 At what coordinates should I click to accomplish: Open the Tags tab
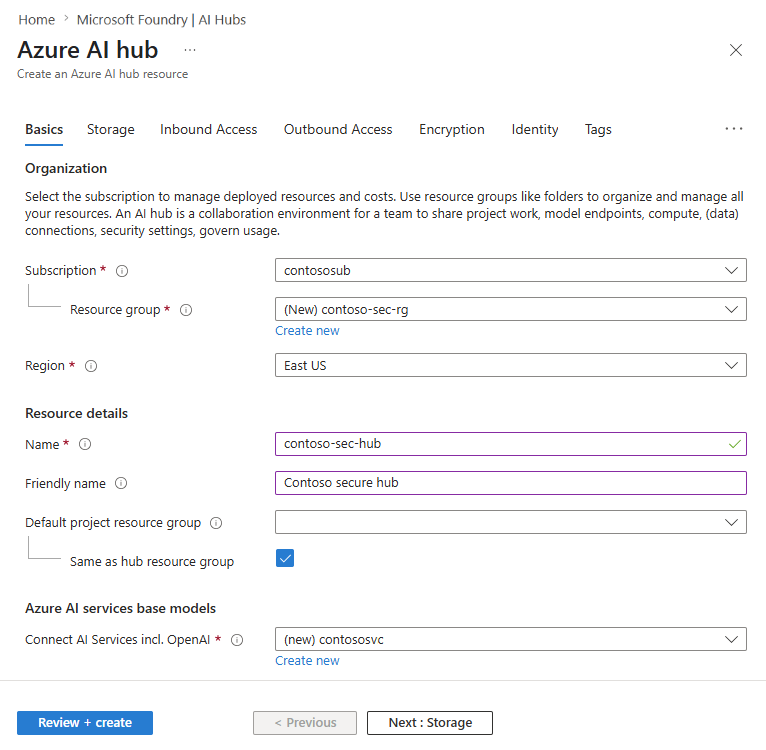pos(598,129)
